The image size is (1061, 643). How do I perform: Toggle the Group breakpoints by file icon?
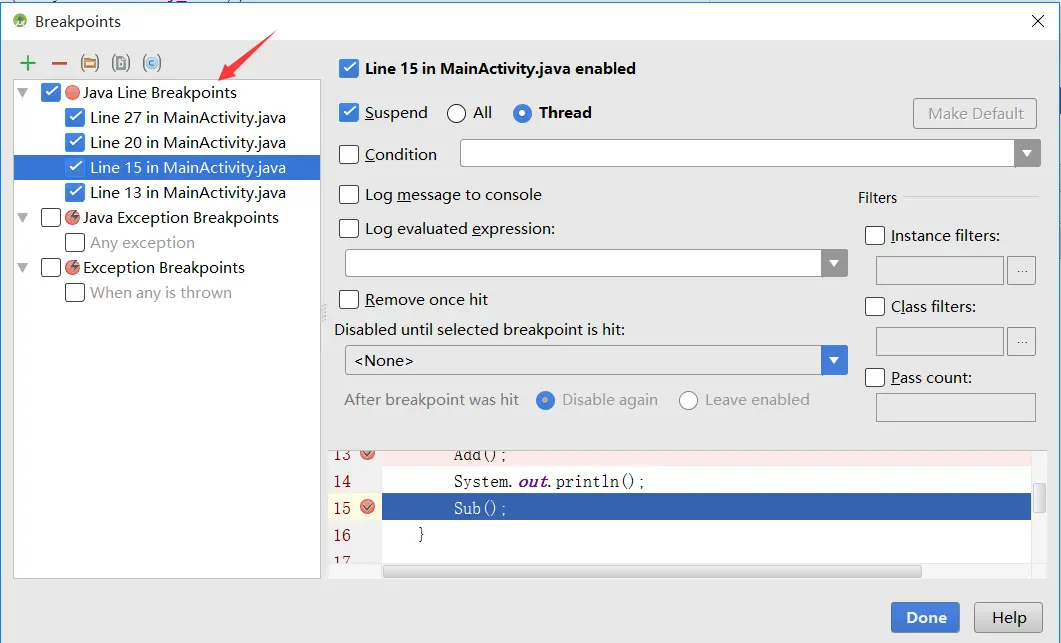pos(120,62)
